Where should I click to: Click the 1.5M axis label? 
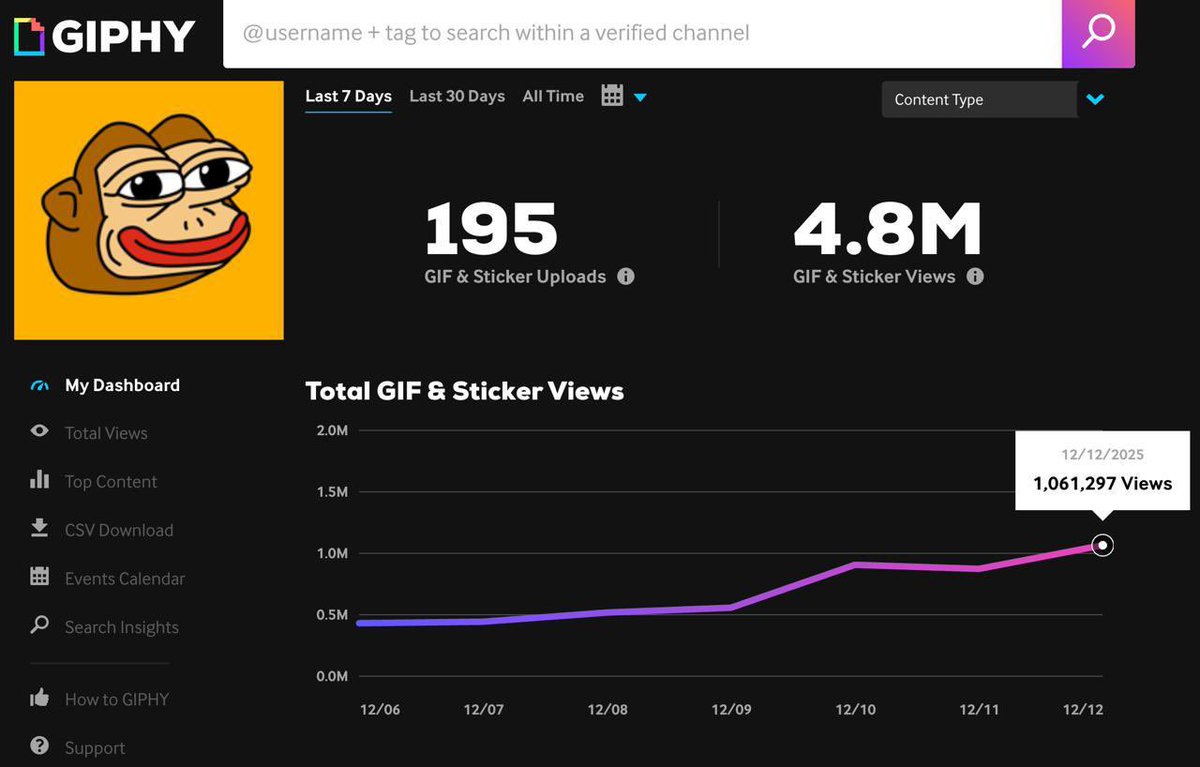tap(332, 492)
